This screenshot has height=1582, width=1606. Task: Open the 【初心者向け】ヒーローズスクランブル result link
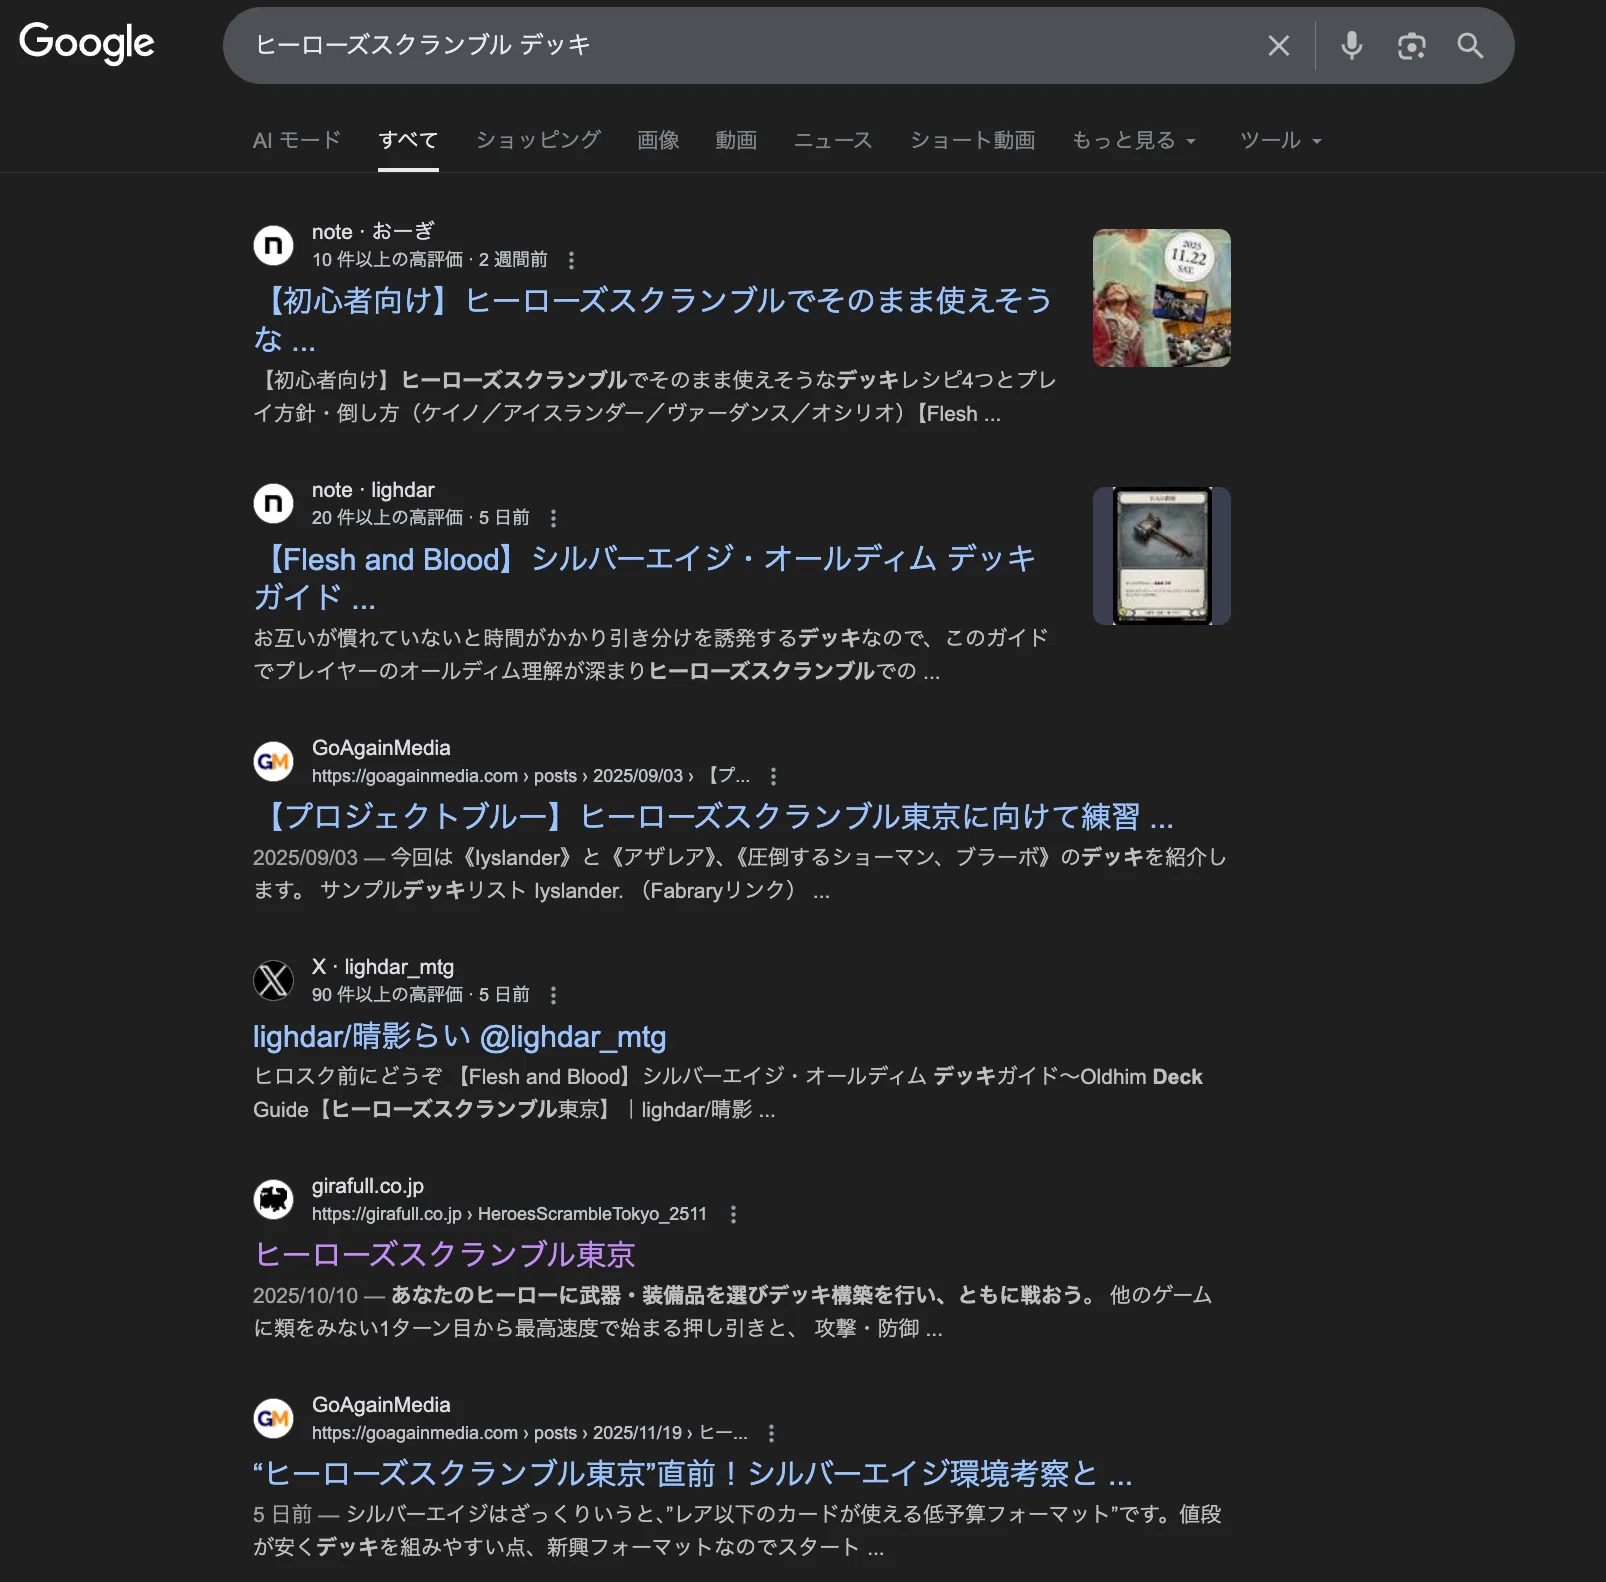tap(653, 319)
